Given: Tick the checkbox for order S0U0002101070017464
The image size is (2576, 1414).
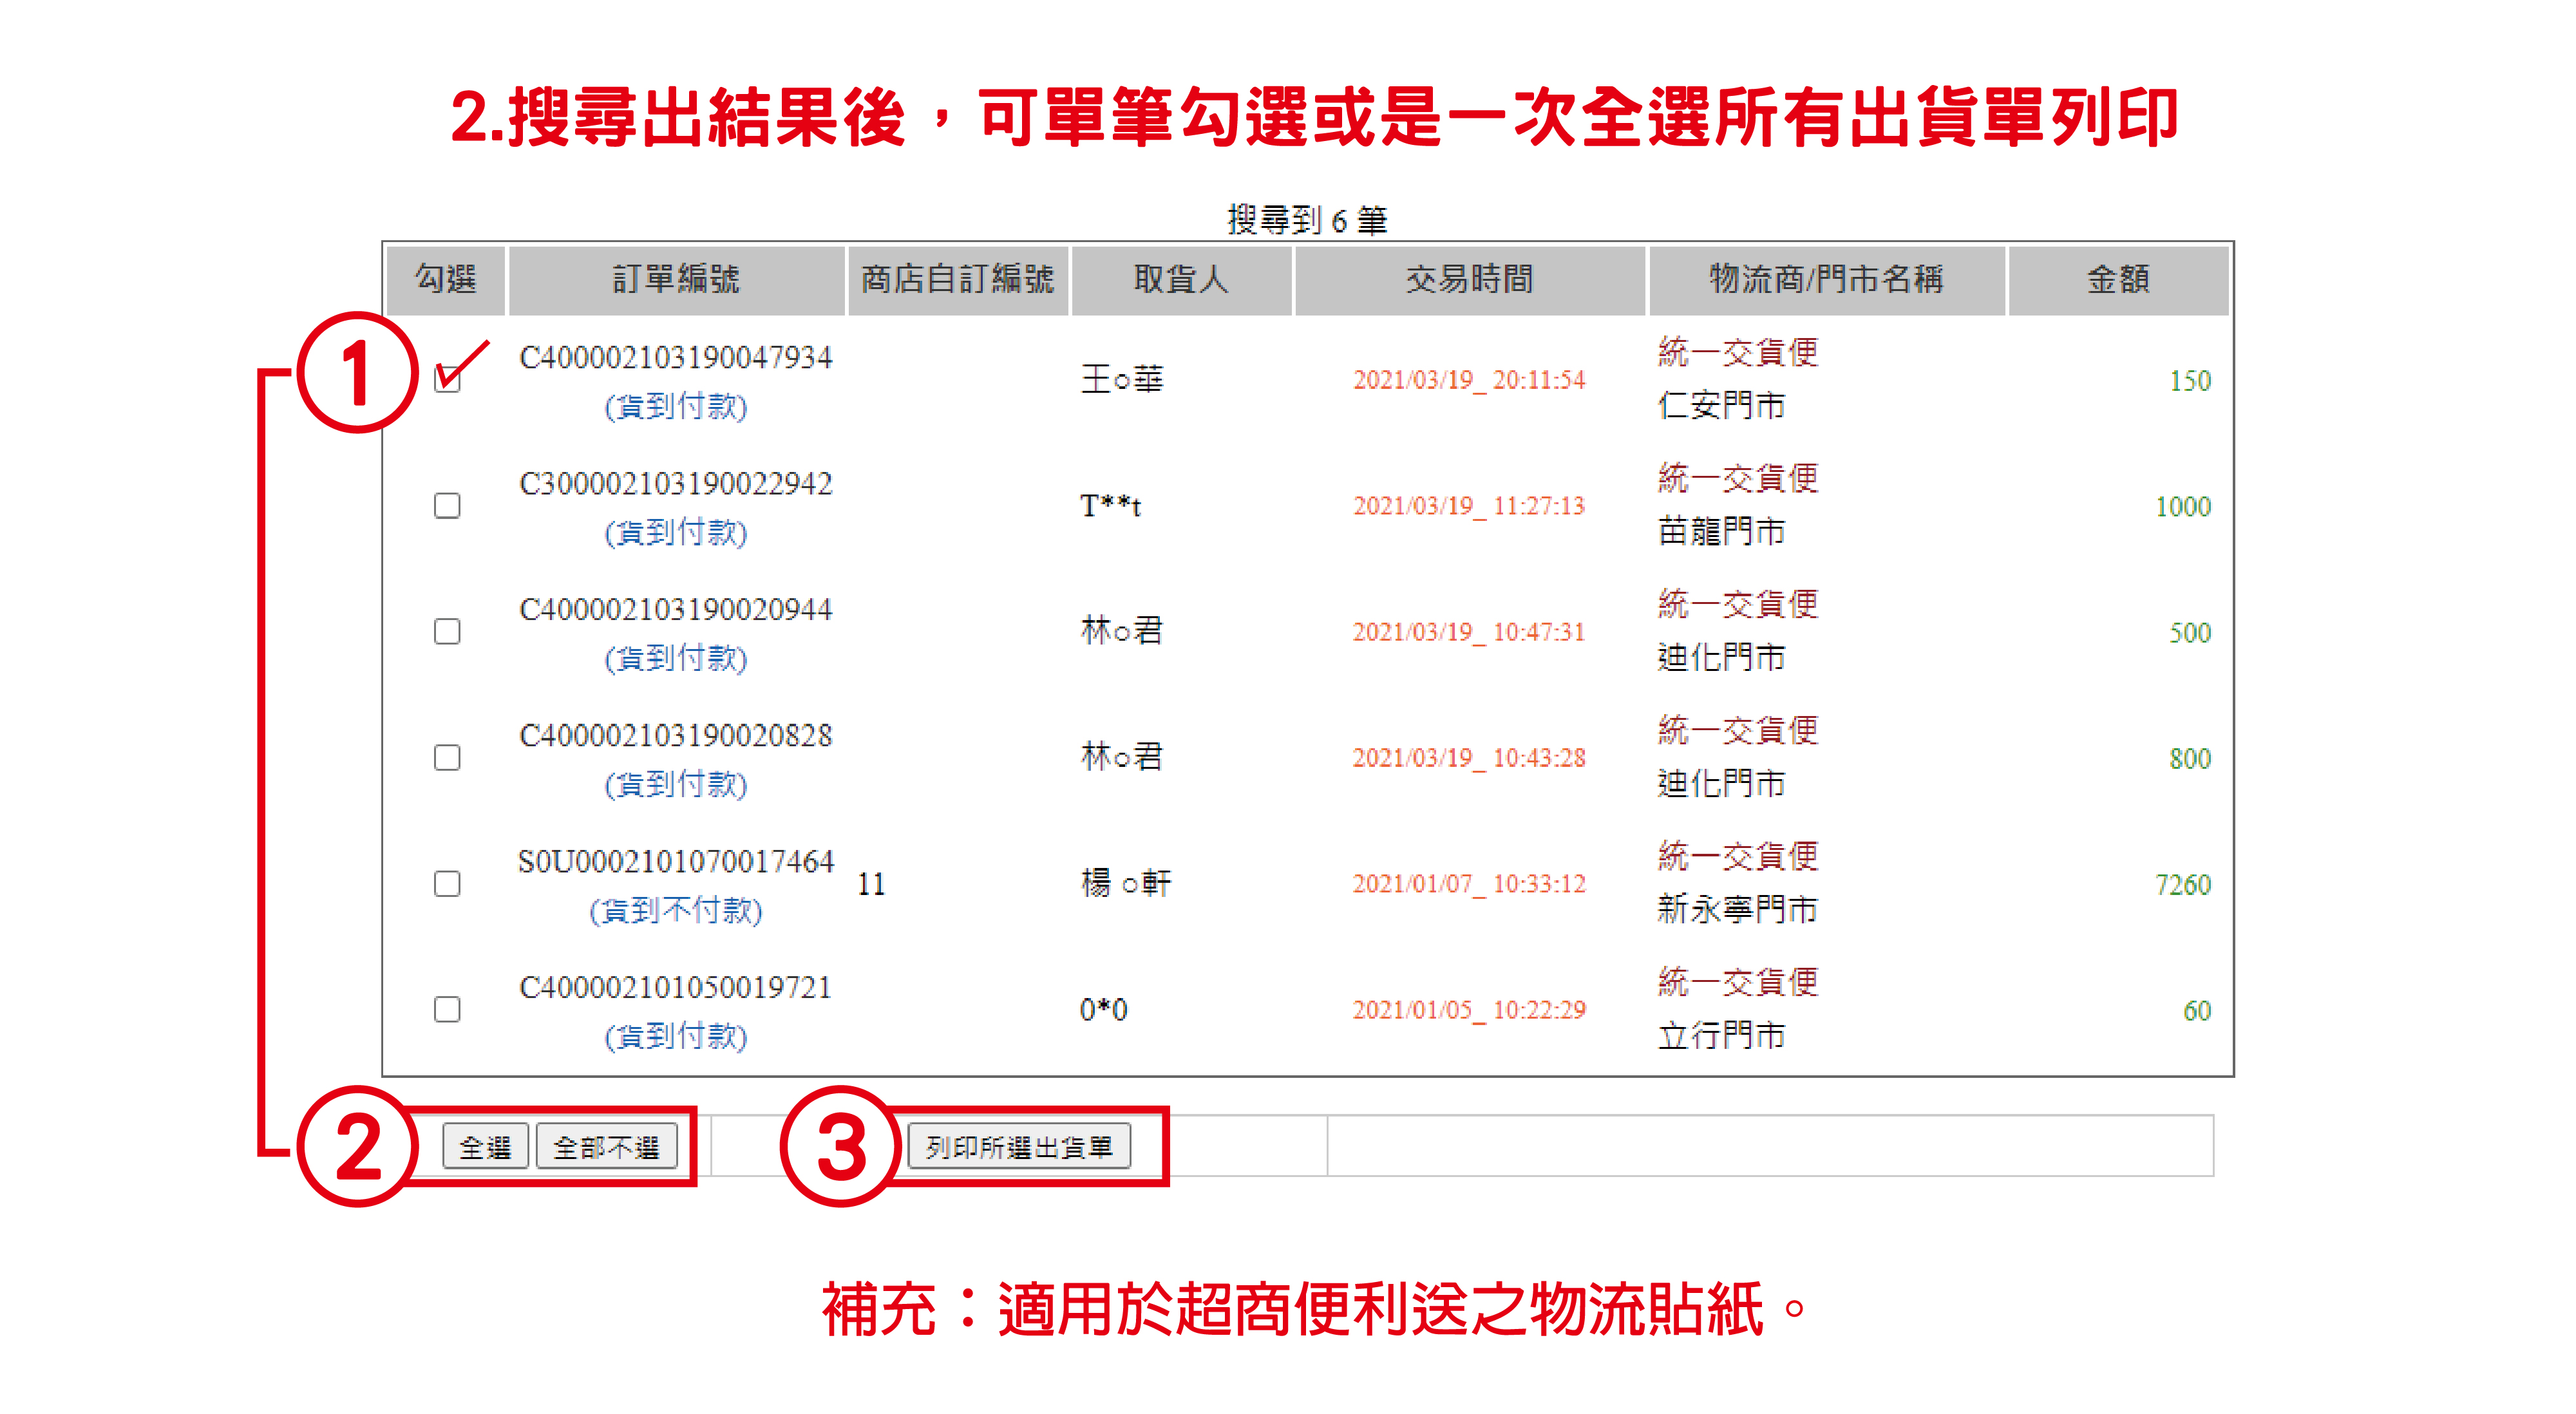Looking at the screenshot, I should [x=447, y=884].
